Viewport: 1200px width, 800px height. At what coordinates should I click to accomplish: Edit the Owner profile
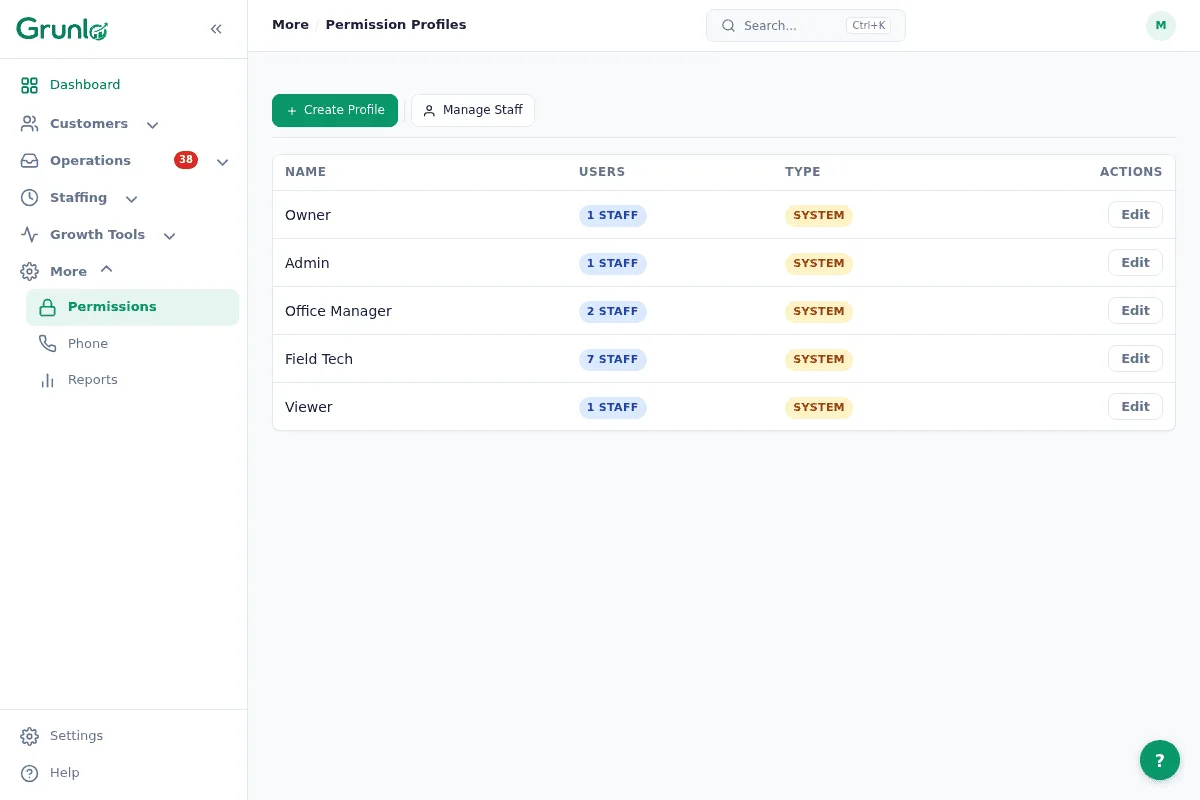(x=1135, y=215)
